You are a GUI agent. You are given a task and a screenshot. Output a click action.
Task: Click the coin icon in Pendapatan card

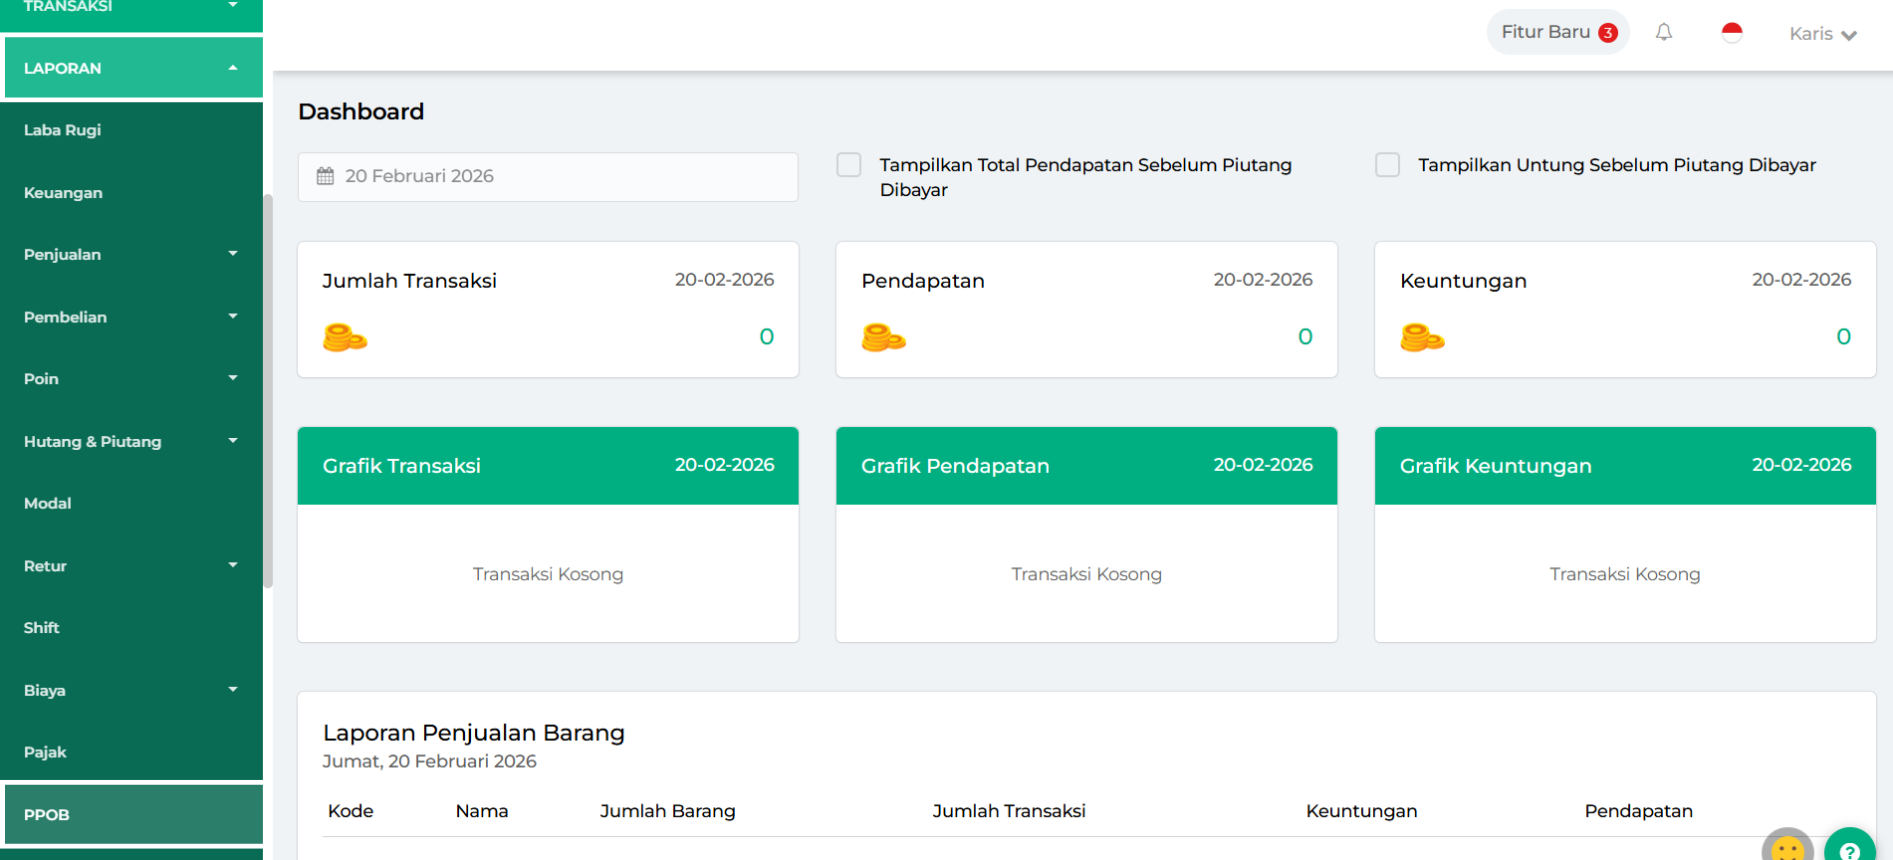(883, 338)
